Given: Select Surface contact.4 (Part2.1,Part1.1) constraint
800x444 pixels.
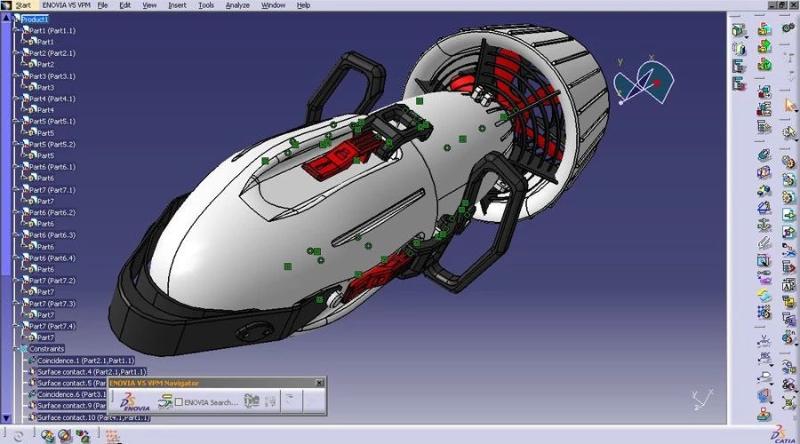Looking at the screenshot, I should (92, 372).
